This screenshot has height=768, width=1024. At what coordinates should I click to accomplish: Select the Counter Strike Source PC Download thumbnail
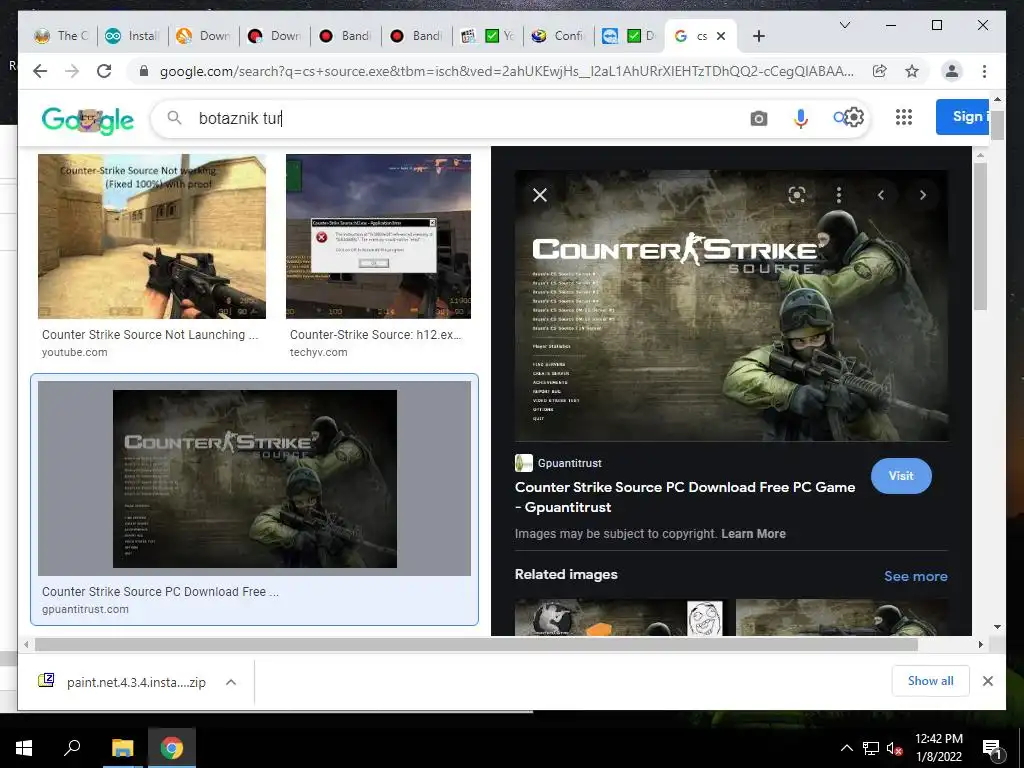click(x=254, y=479)
